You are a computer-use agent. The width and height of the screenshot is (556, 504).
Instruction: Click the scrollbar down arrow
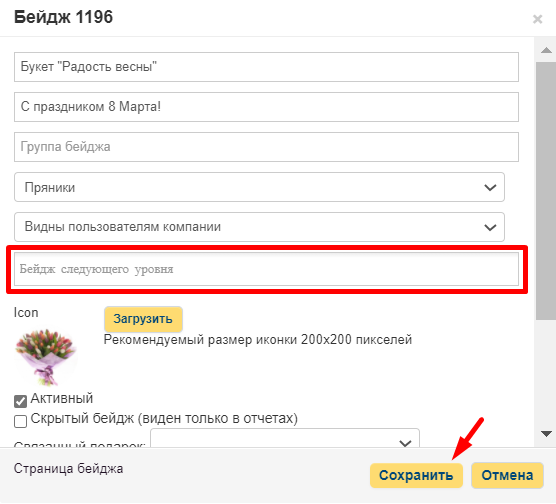pos(546,433)
